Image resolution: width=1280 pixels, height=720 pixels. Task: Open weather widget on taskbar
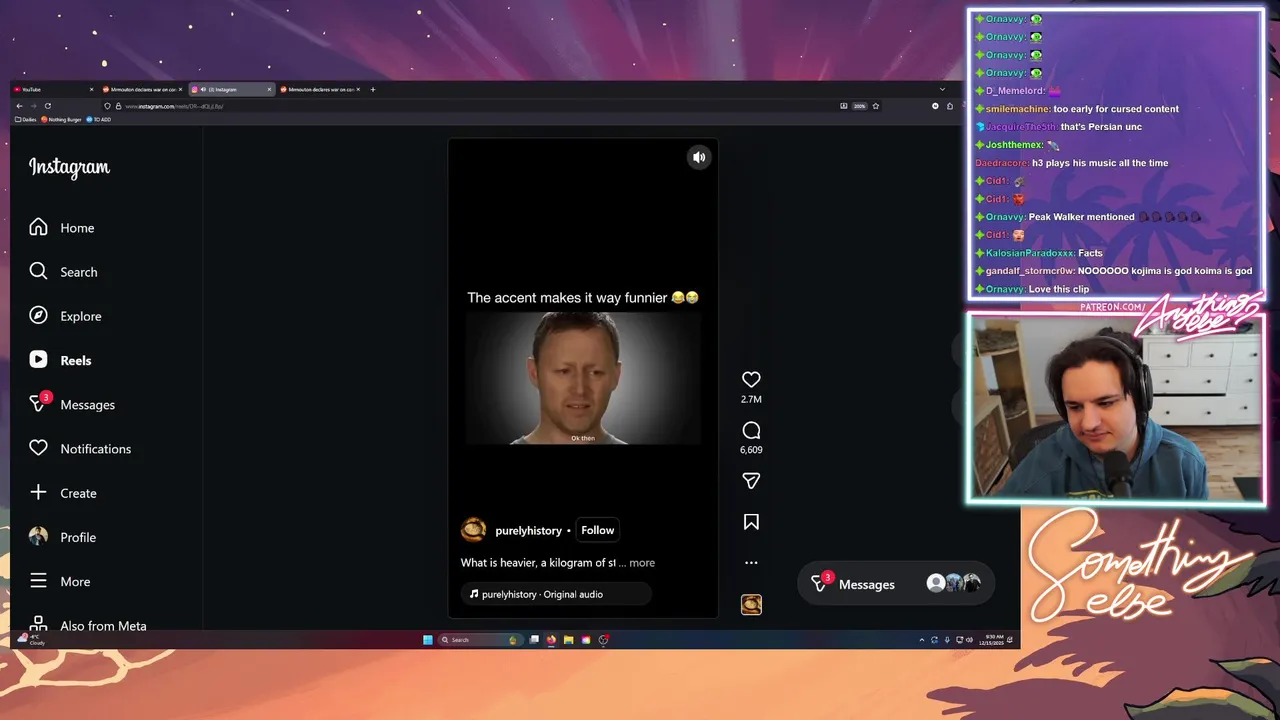[x=30, y=639]
